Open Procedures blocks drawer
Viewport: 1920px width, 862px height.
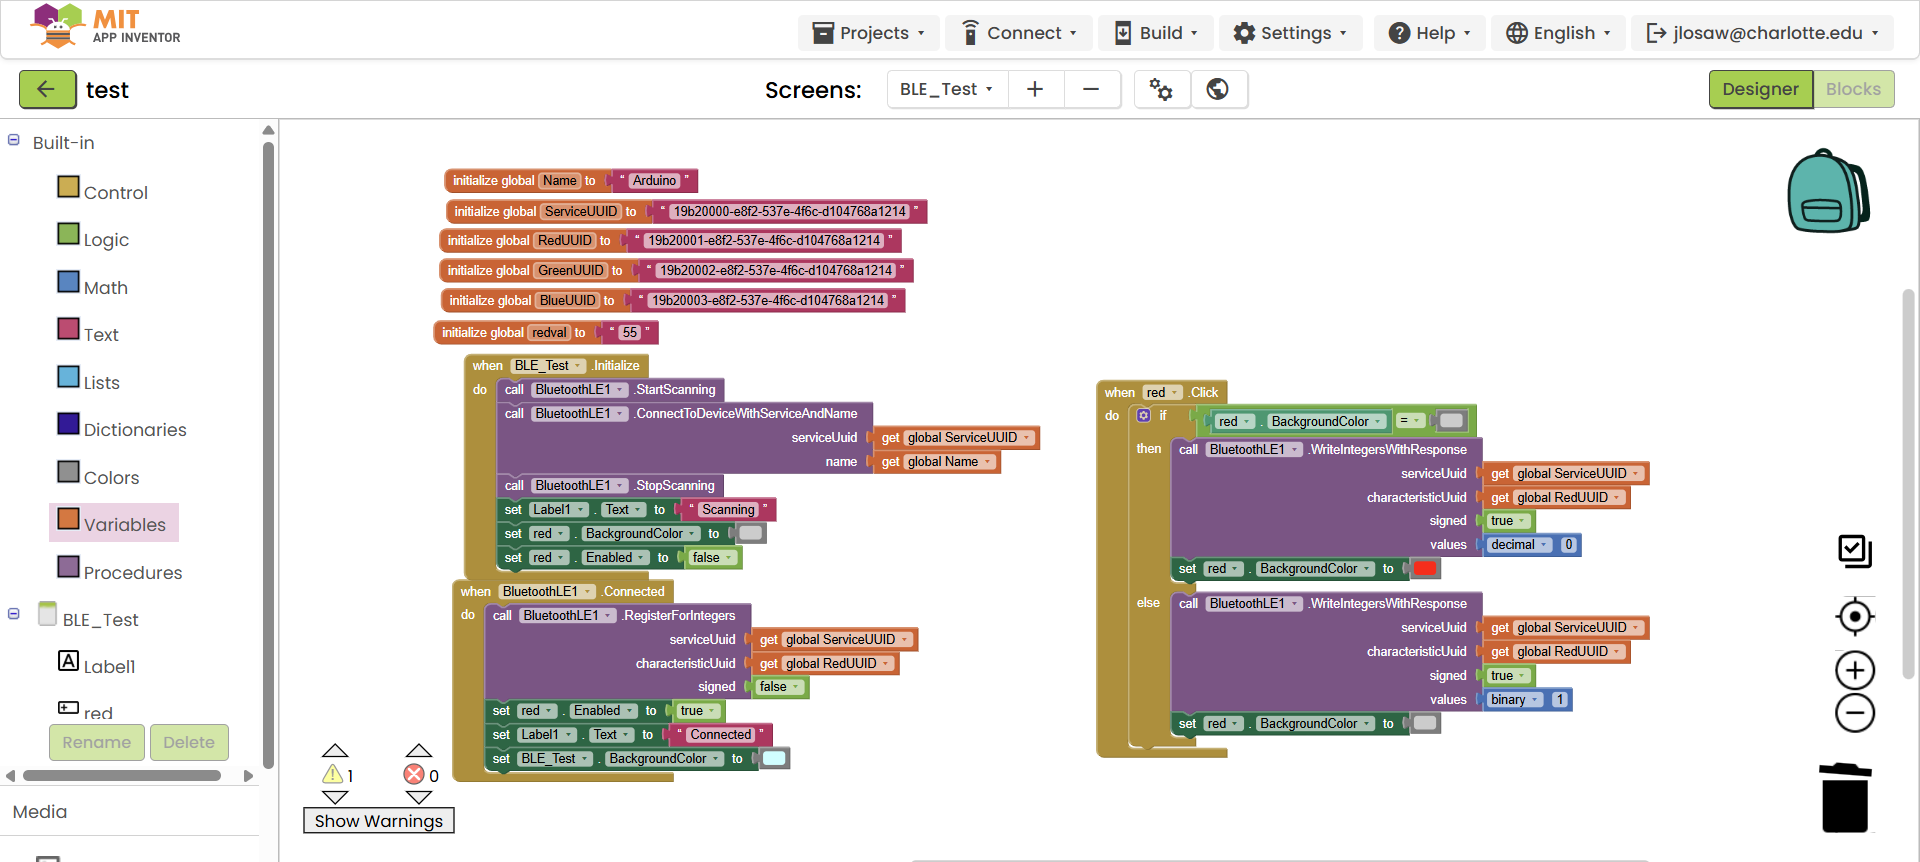120,572
